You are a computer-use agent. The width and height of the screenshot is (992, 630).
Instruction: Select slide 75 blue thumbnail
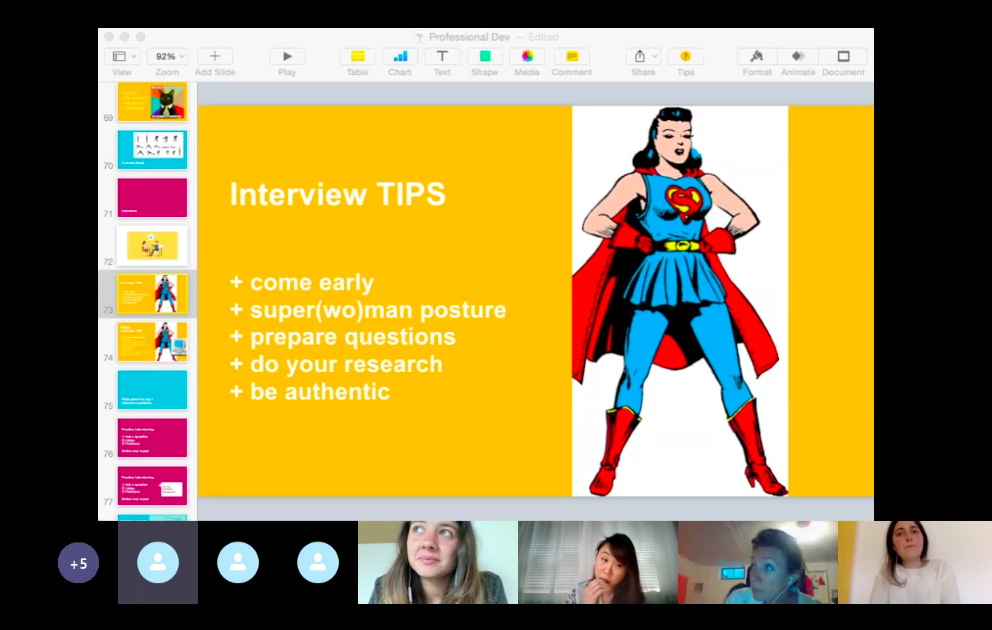[152, 390]
